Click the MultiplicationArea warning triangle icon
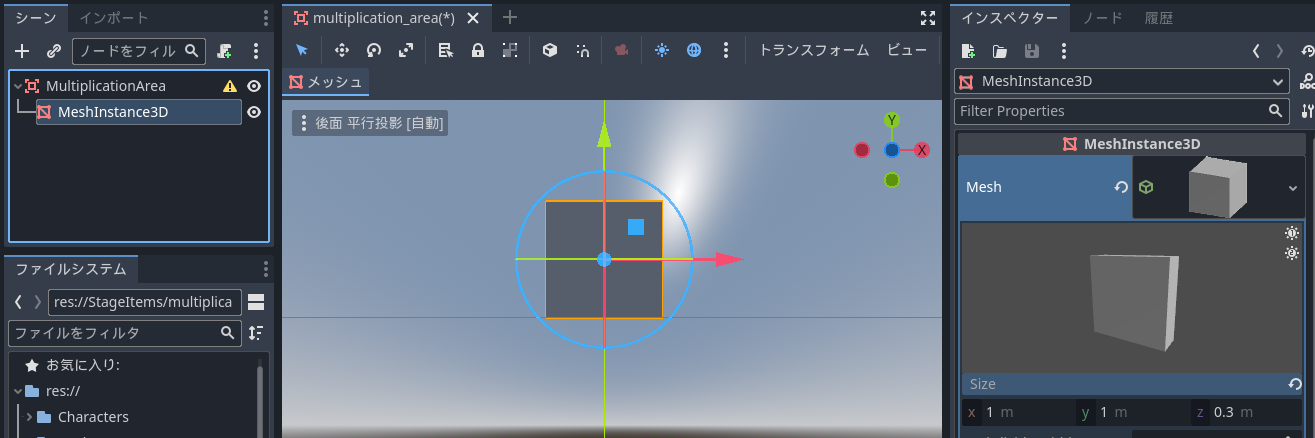The height and width of the screenshot is (438, 1315). [x=230, y=86]
